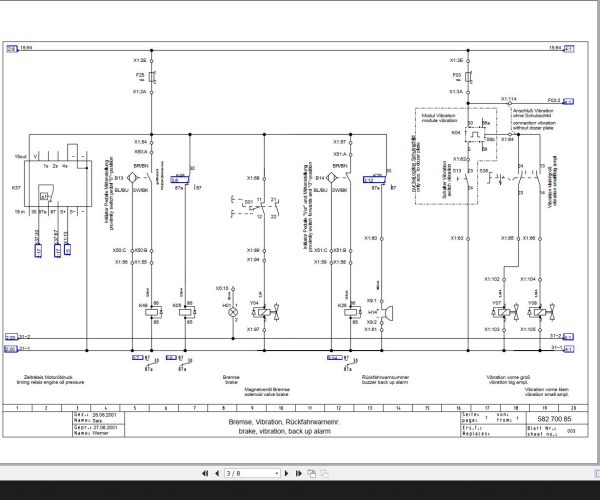Click the H14 buzzer symbol
The height and width of the screenshot is (500, 600).
[x=386, y=313]
